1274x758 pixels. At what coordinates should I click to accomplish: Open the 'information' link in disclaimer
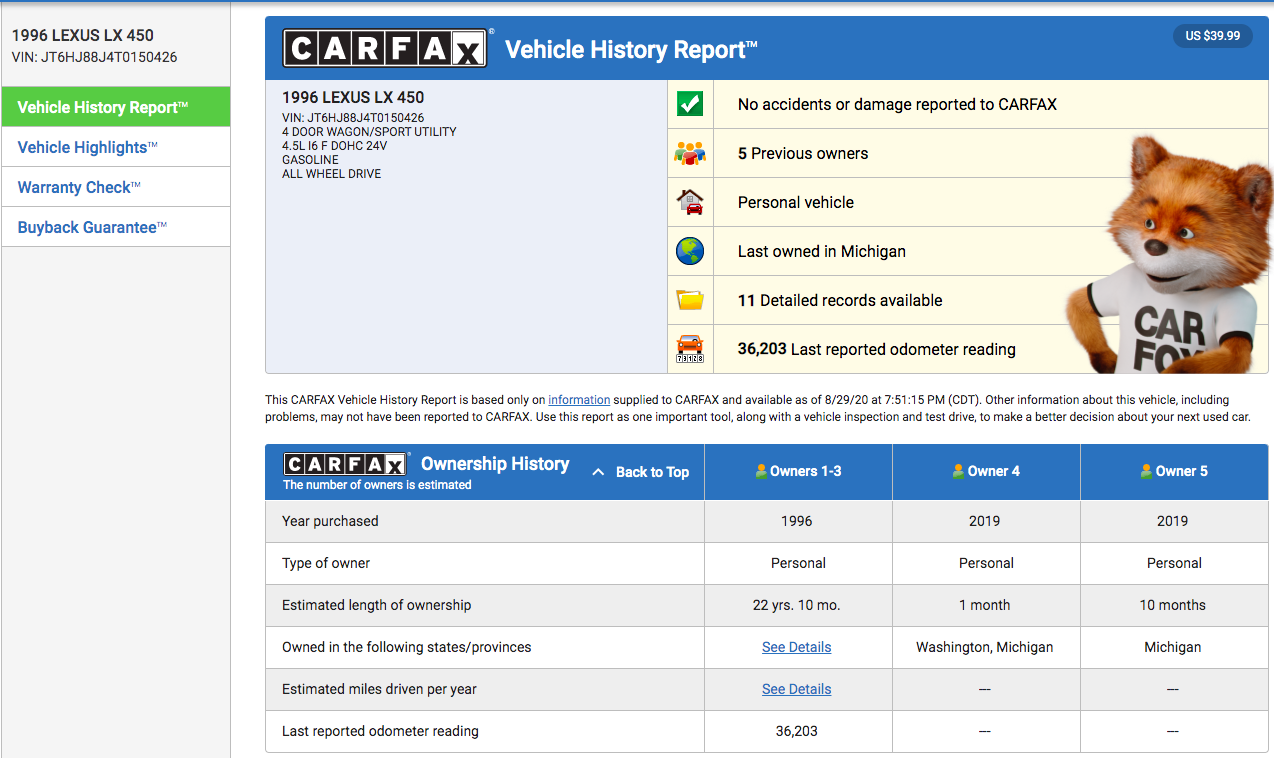(x=579, y=400)
